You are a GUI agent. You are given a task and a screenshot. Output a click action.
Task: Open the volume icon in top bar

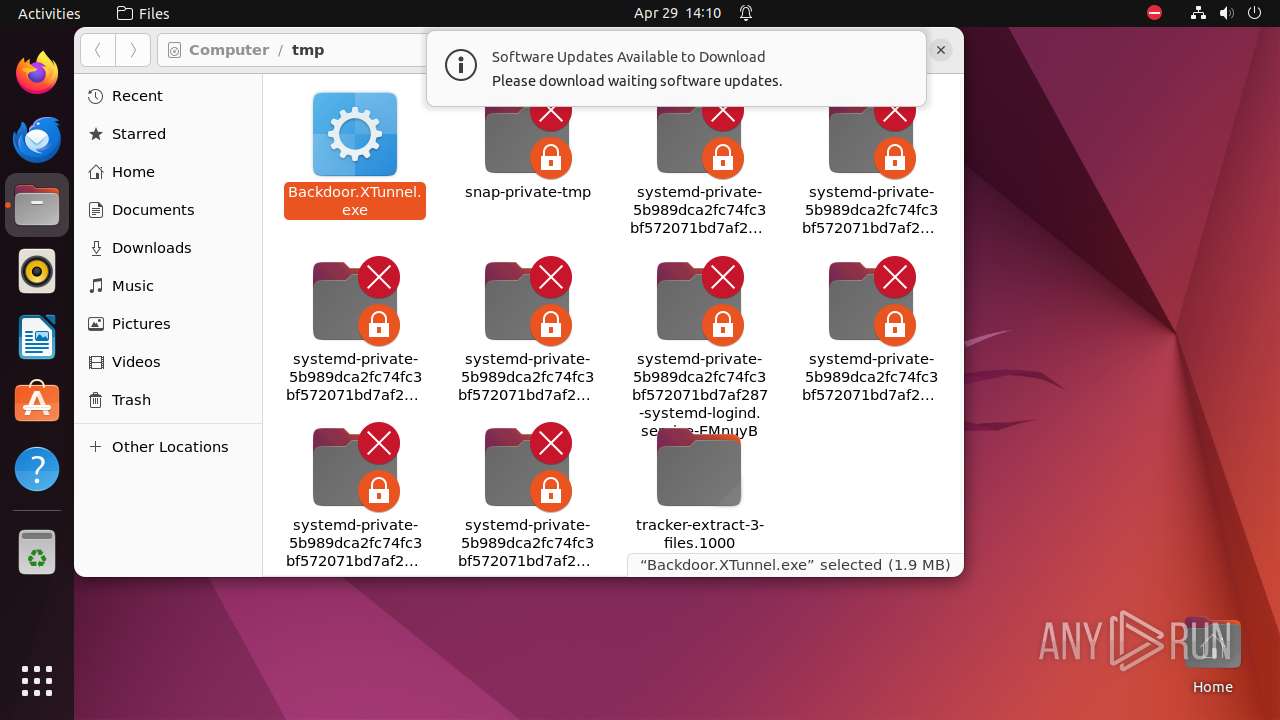1227,13
